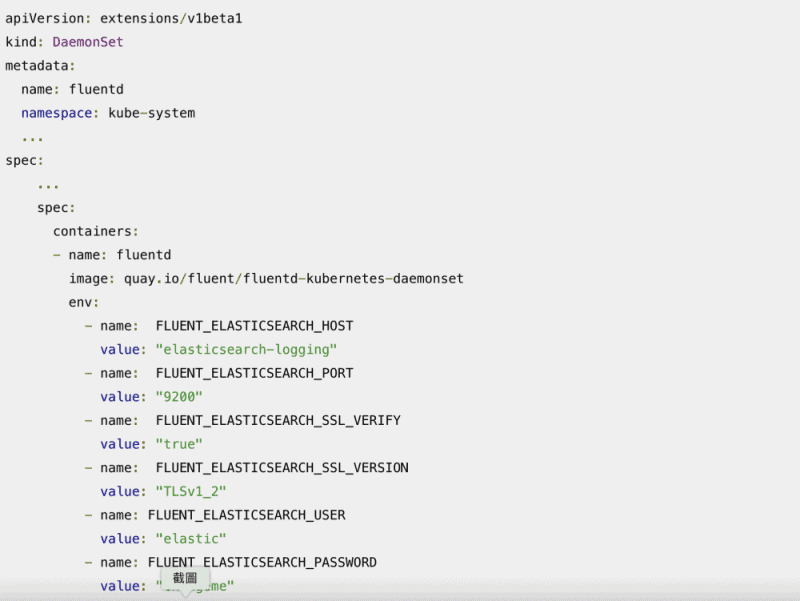800x601 pixels.
Task: Click the 截圖 screenshot button
Action: pos(186,579)
